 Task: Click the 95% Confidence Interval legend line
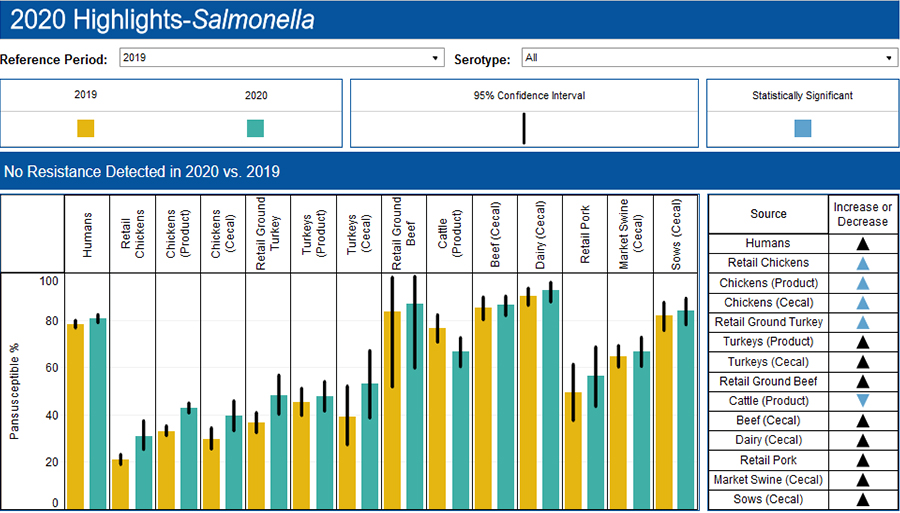coord(523,128)
